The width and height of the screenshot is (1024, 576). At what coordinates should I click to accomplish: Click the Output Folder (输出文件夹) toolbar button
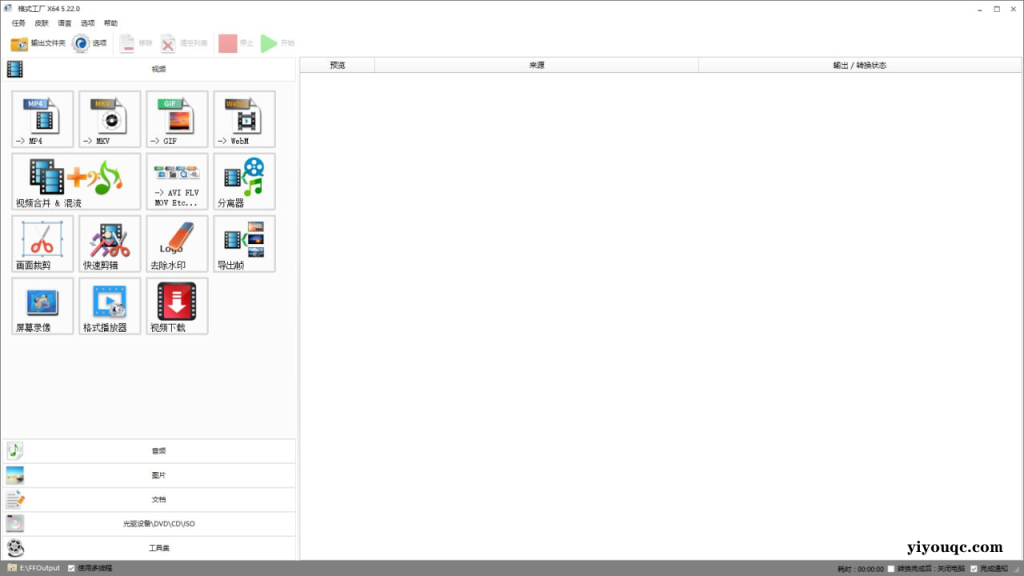[x=38, y=43]
